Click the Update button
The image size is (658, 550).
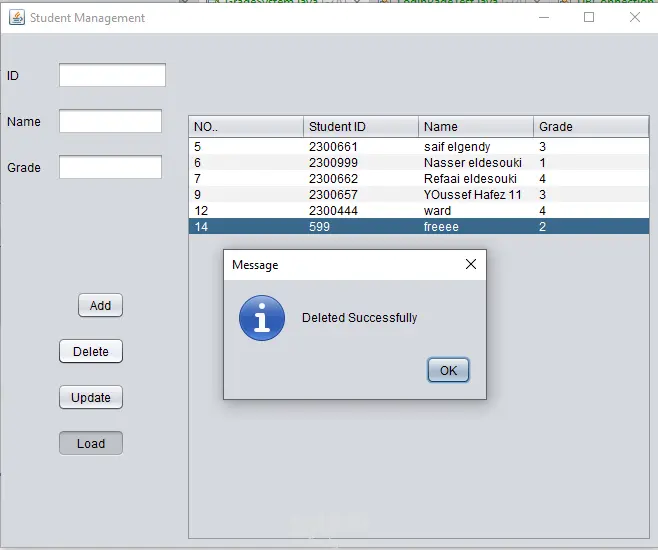pyautogui.click(x=91, y=397)
